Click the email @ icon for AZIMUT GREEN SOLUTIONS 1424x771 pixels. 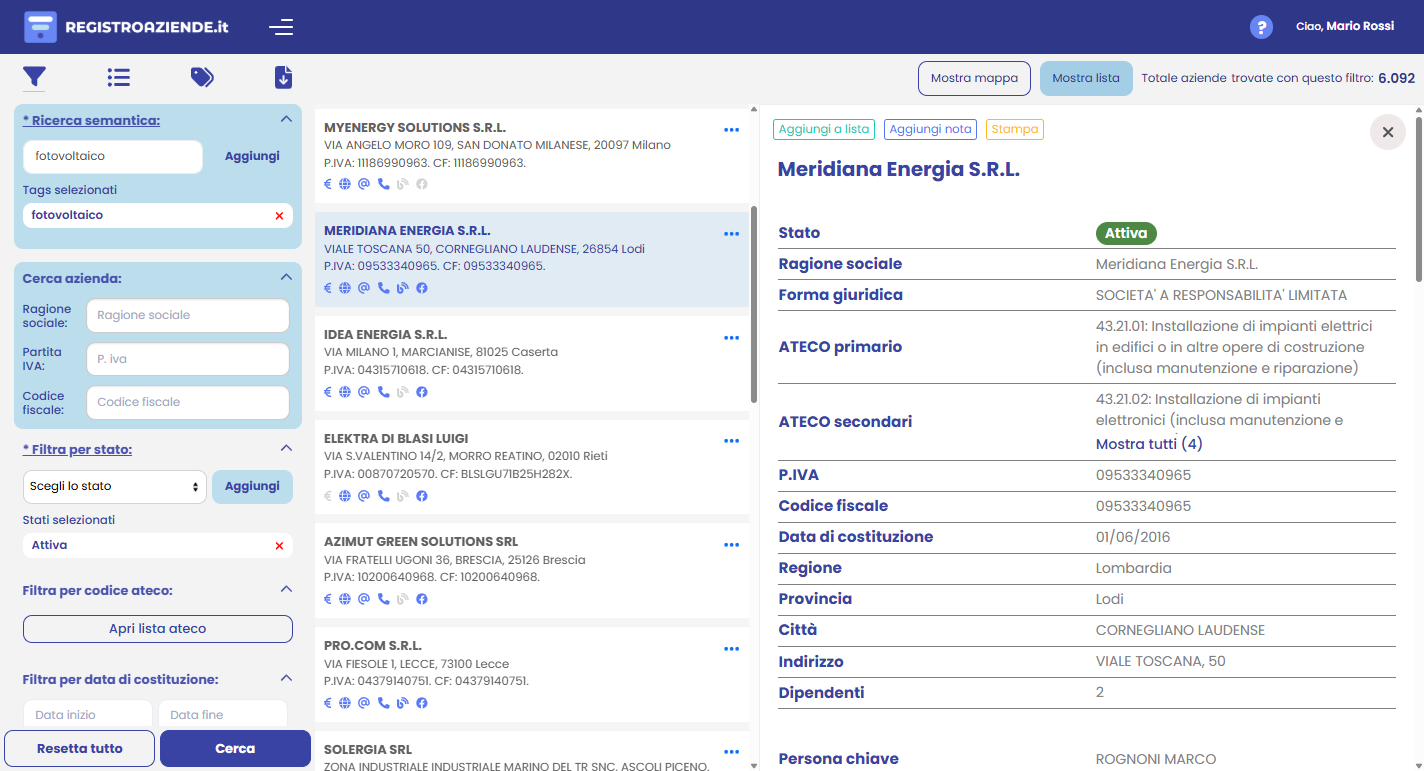(x=364, y=599)
